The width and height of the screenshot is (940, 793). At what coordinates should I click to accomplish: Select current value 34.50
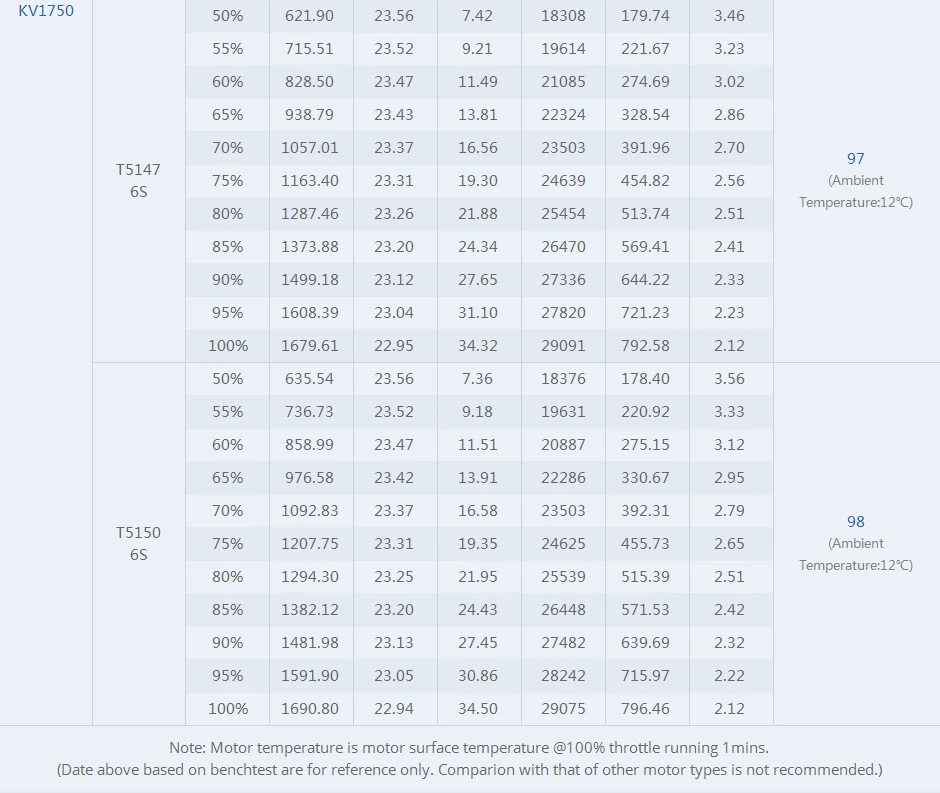click(478, 708)
